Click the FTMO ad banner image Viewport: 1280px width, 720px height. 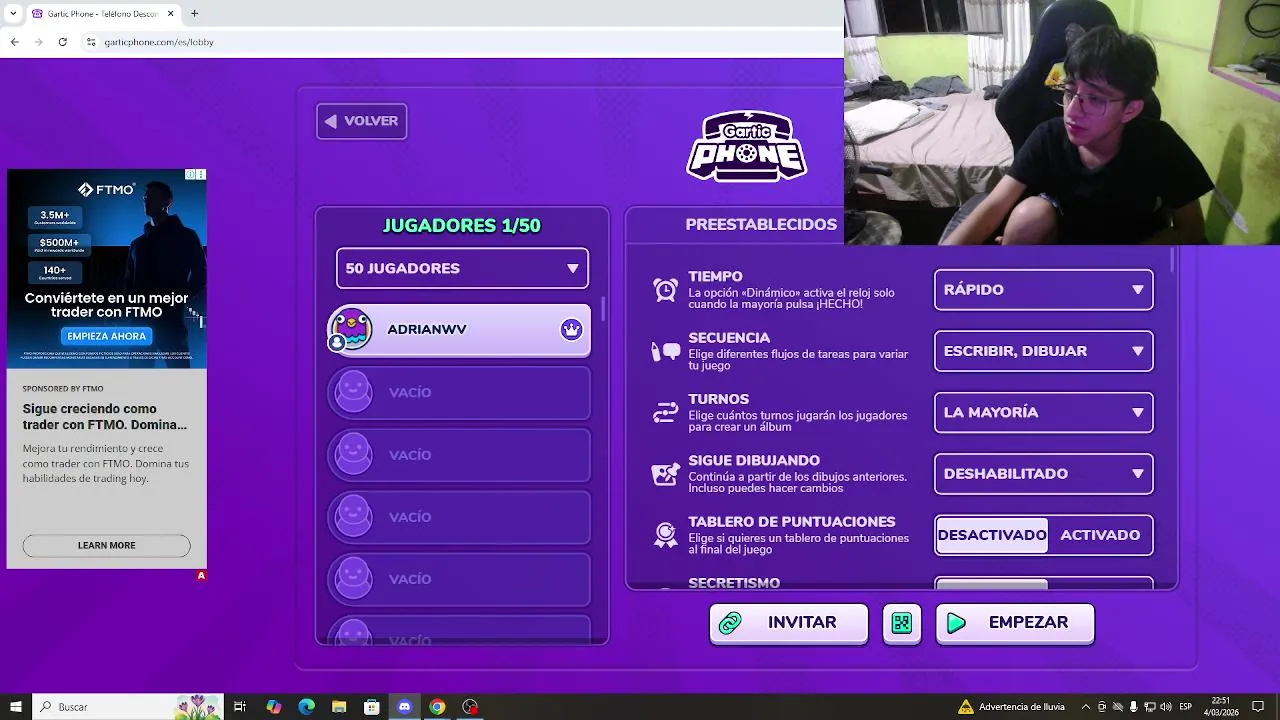(106, 270)
